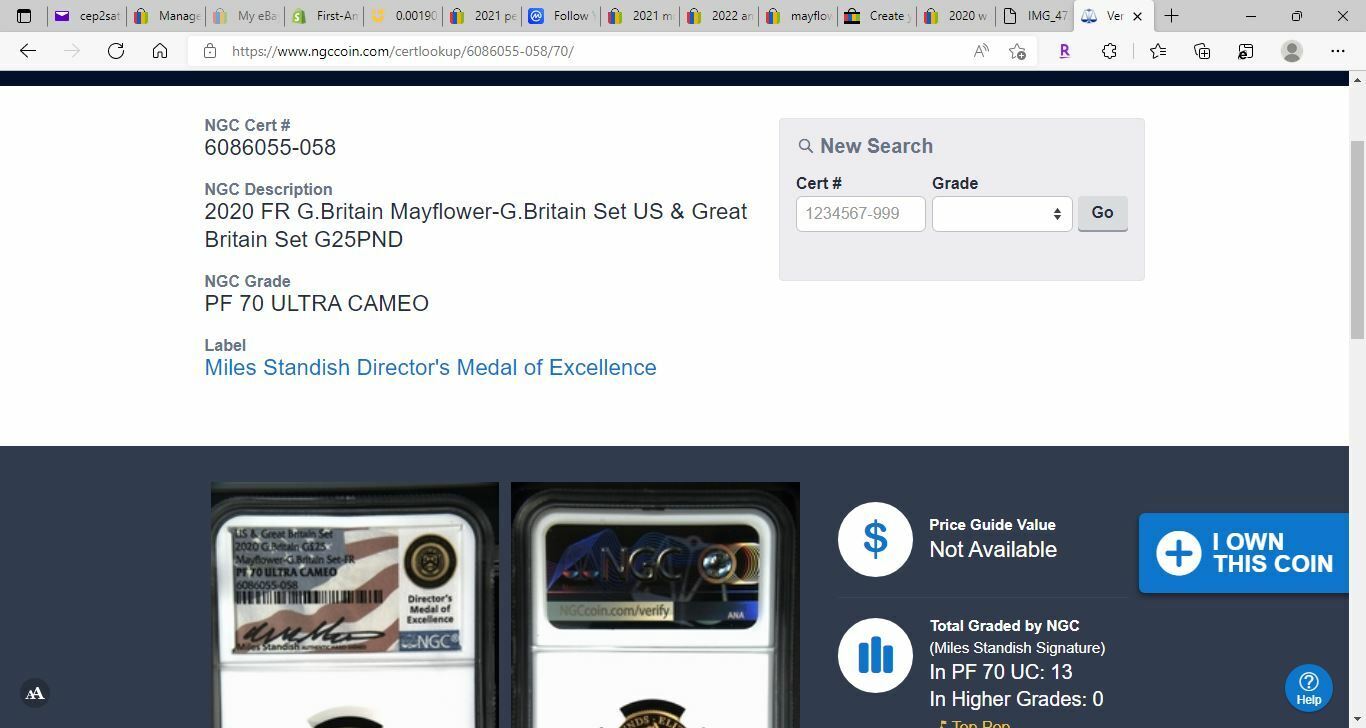Open the label slab front photo
The height and width of the screenshot is (728, 1366).
(355, 605)
